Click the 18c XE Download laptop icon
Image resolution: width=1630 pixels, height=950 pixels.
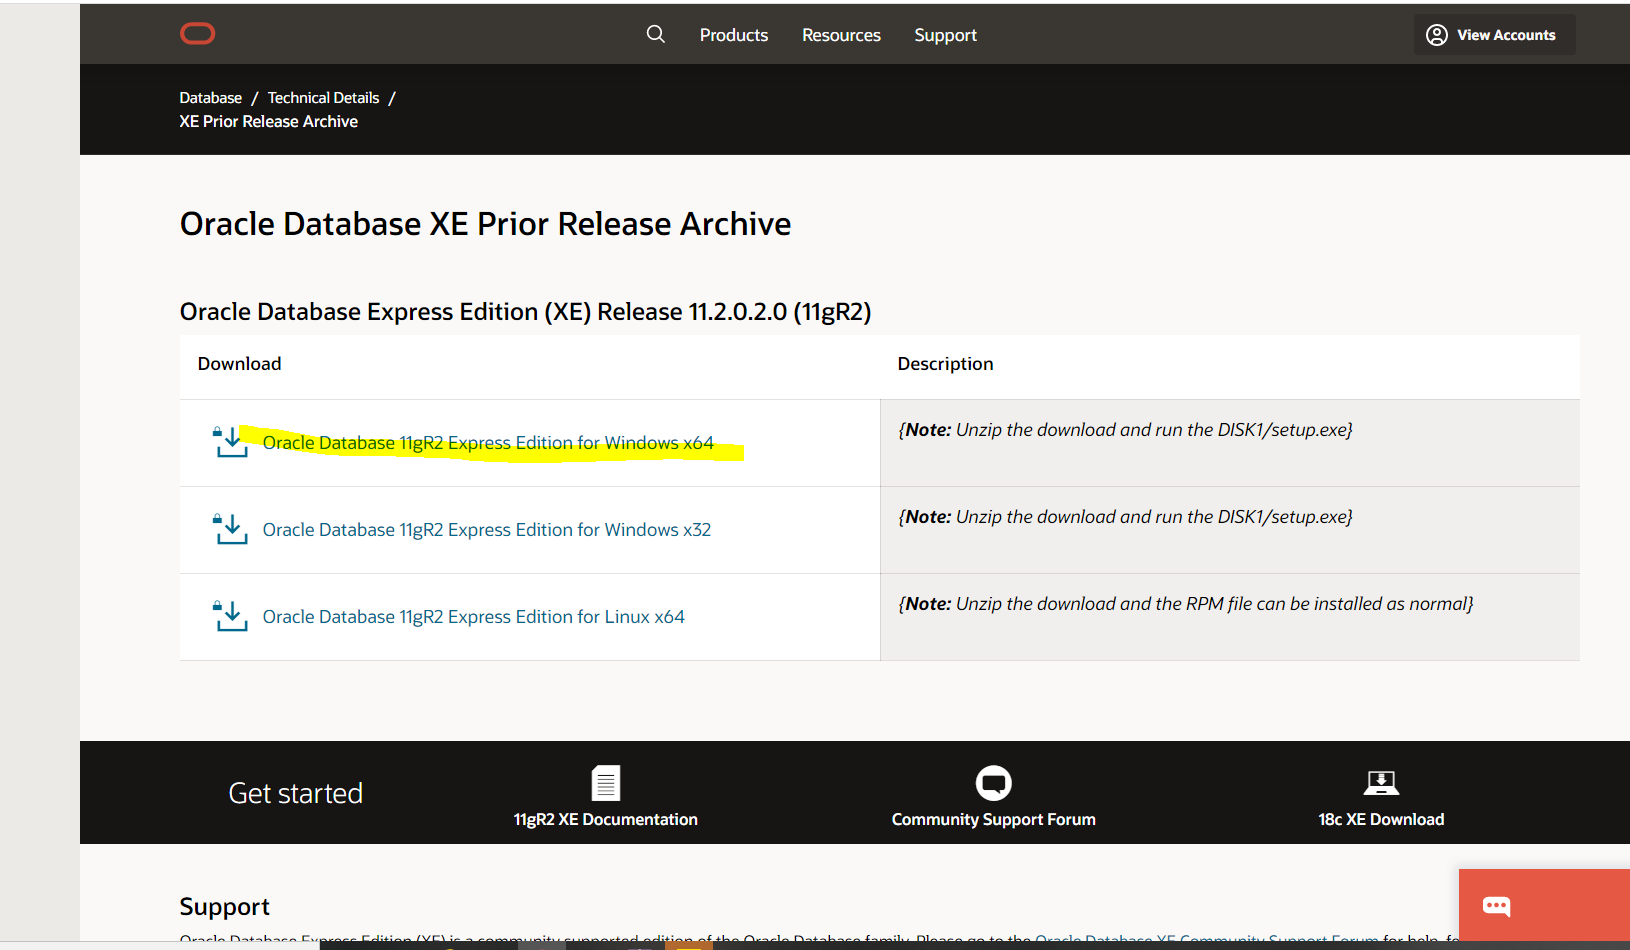pyautogui.click(x=1381, y=783)
